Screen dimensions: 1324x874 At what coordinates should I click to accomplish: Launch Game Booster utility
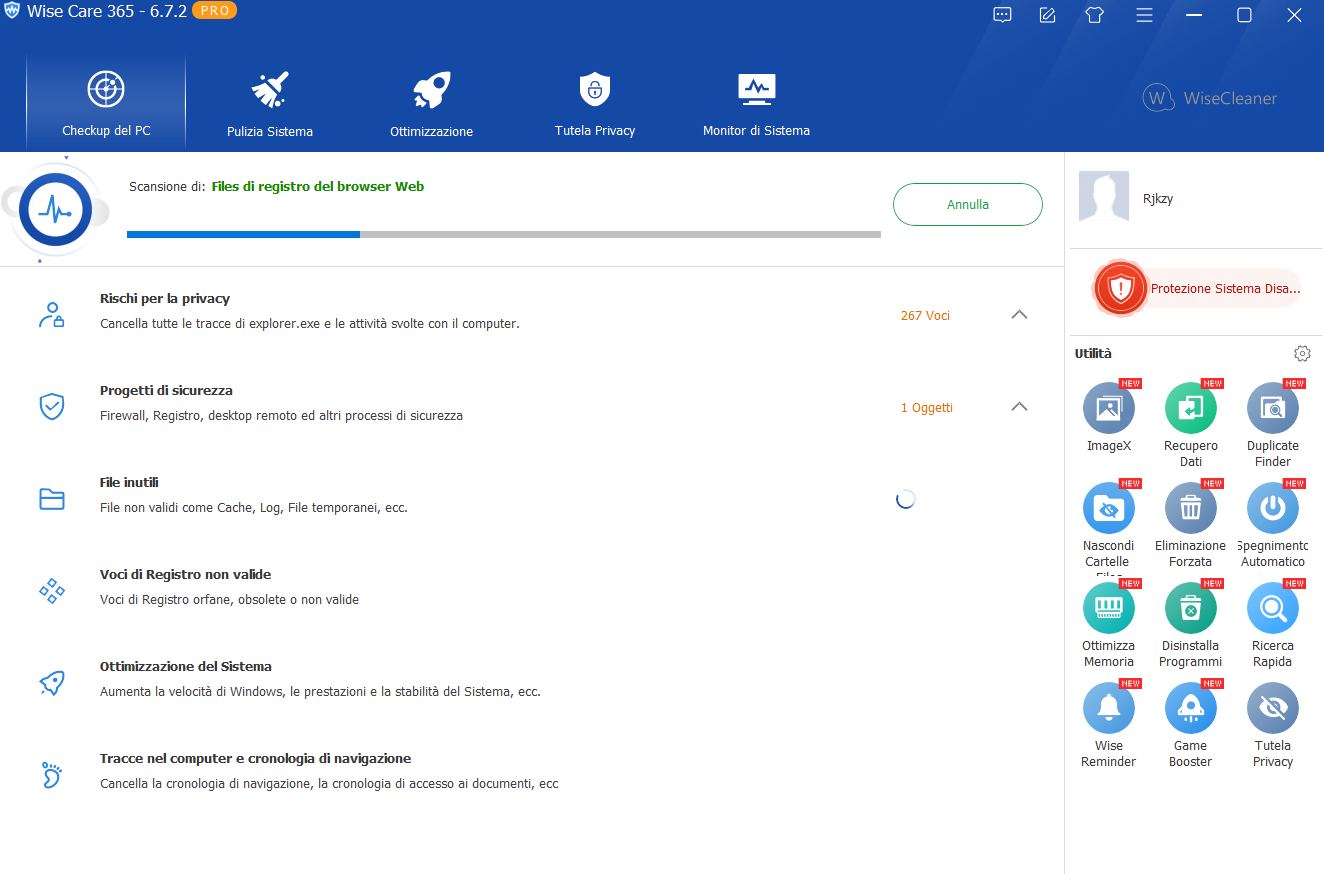tap(1191, 708)
